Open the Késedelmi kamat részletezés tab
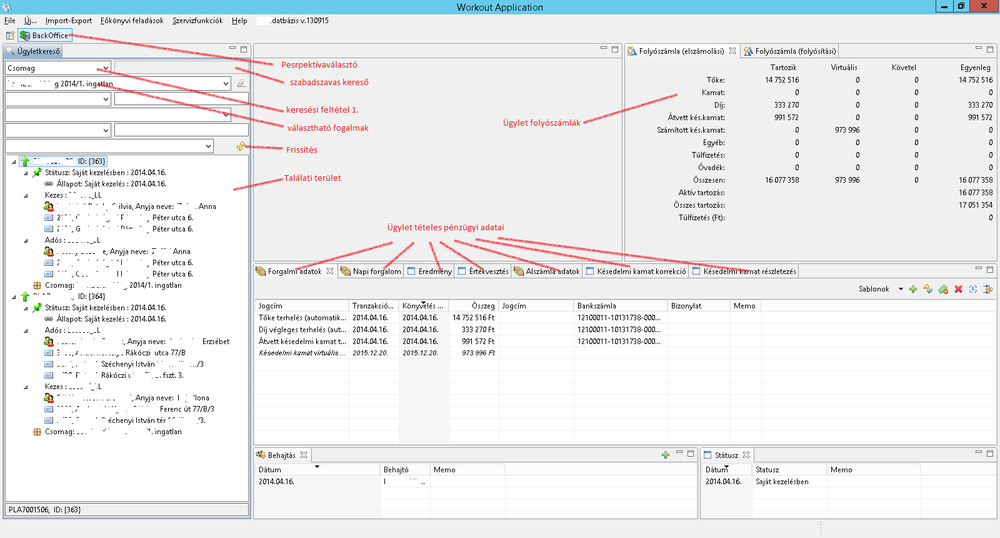 click(x=744, y=271)
